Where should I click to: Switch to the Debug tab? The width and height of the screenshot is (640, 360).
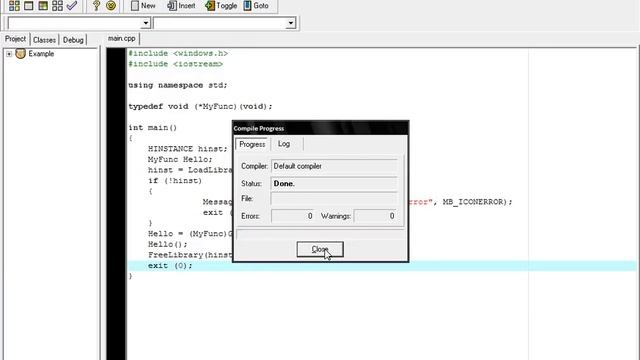[x=73, y=40]
